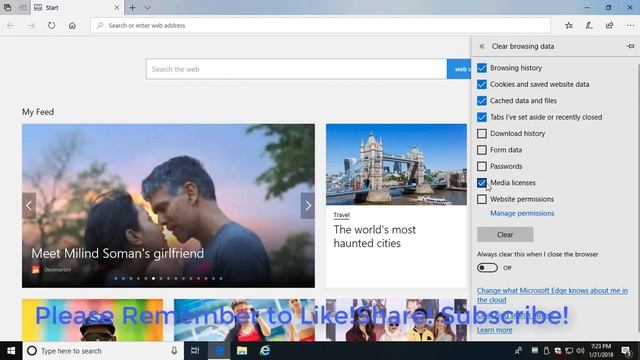640x360 pixels.
Task: Pin the Clear browsing data pane
Action: pyautogui.click(x=630, y=46)
